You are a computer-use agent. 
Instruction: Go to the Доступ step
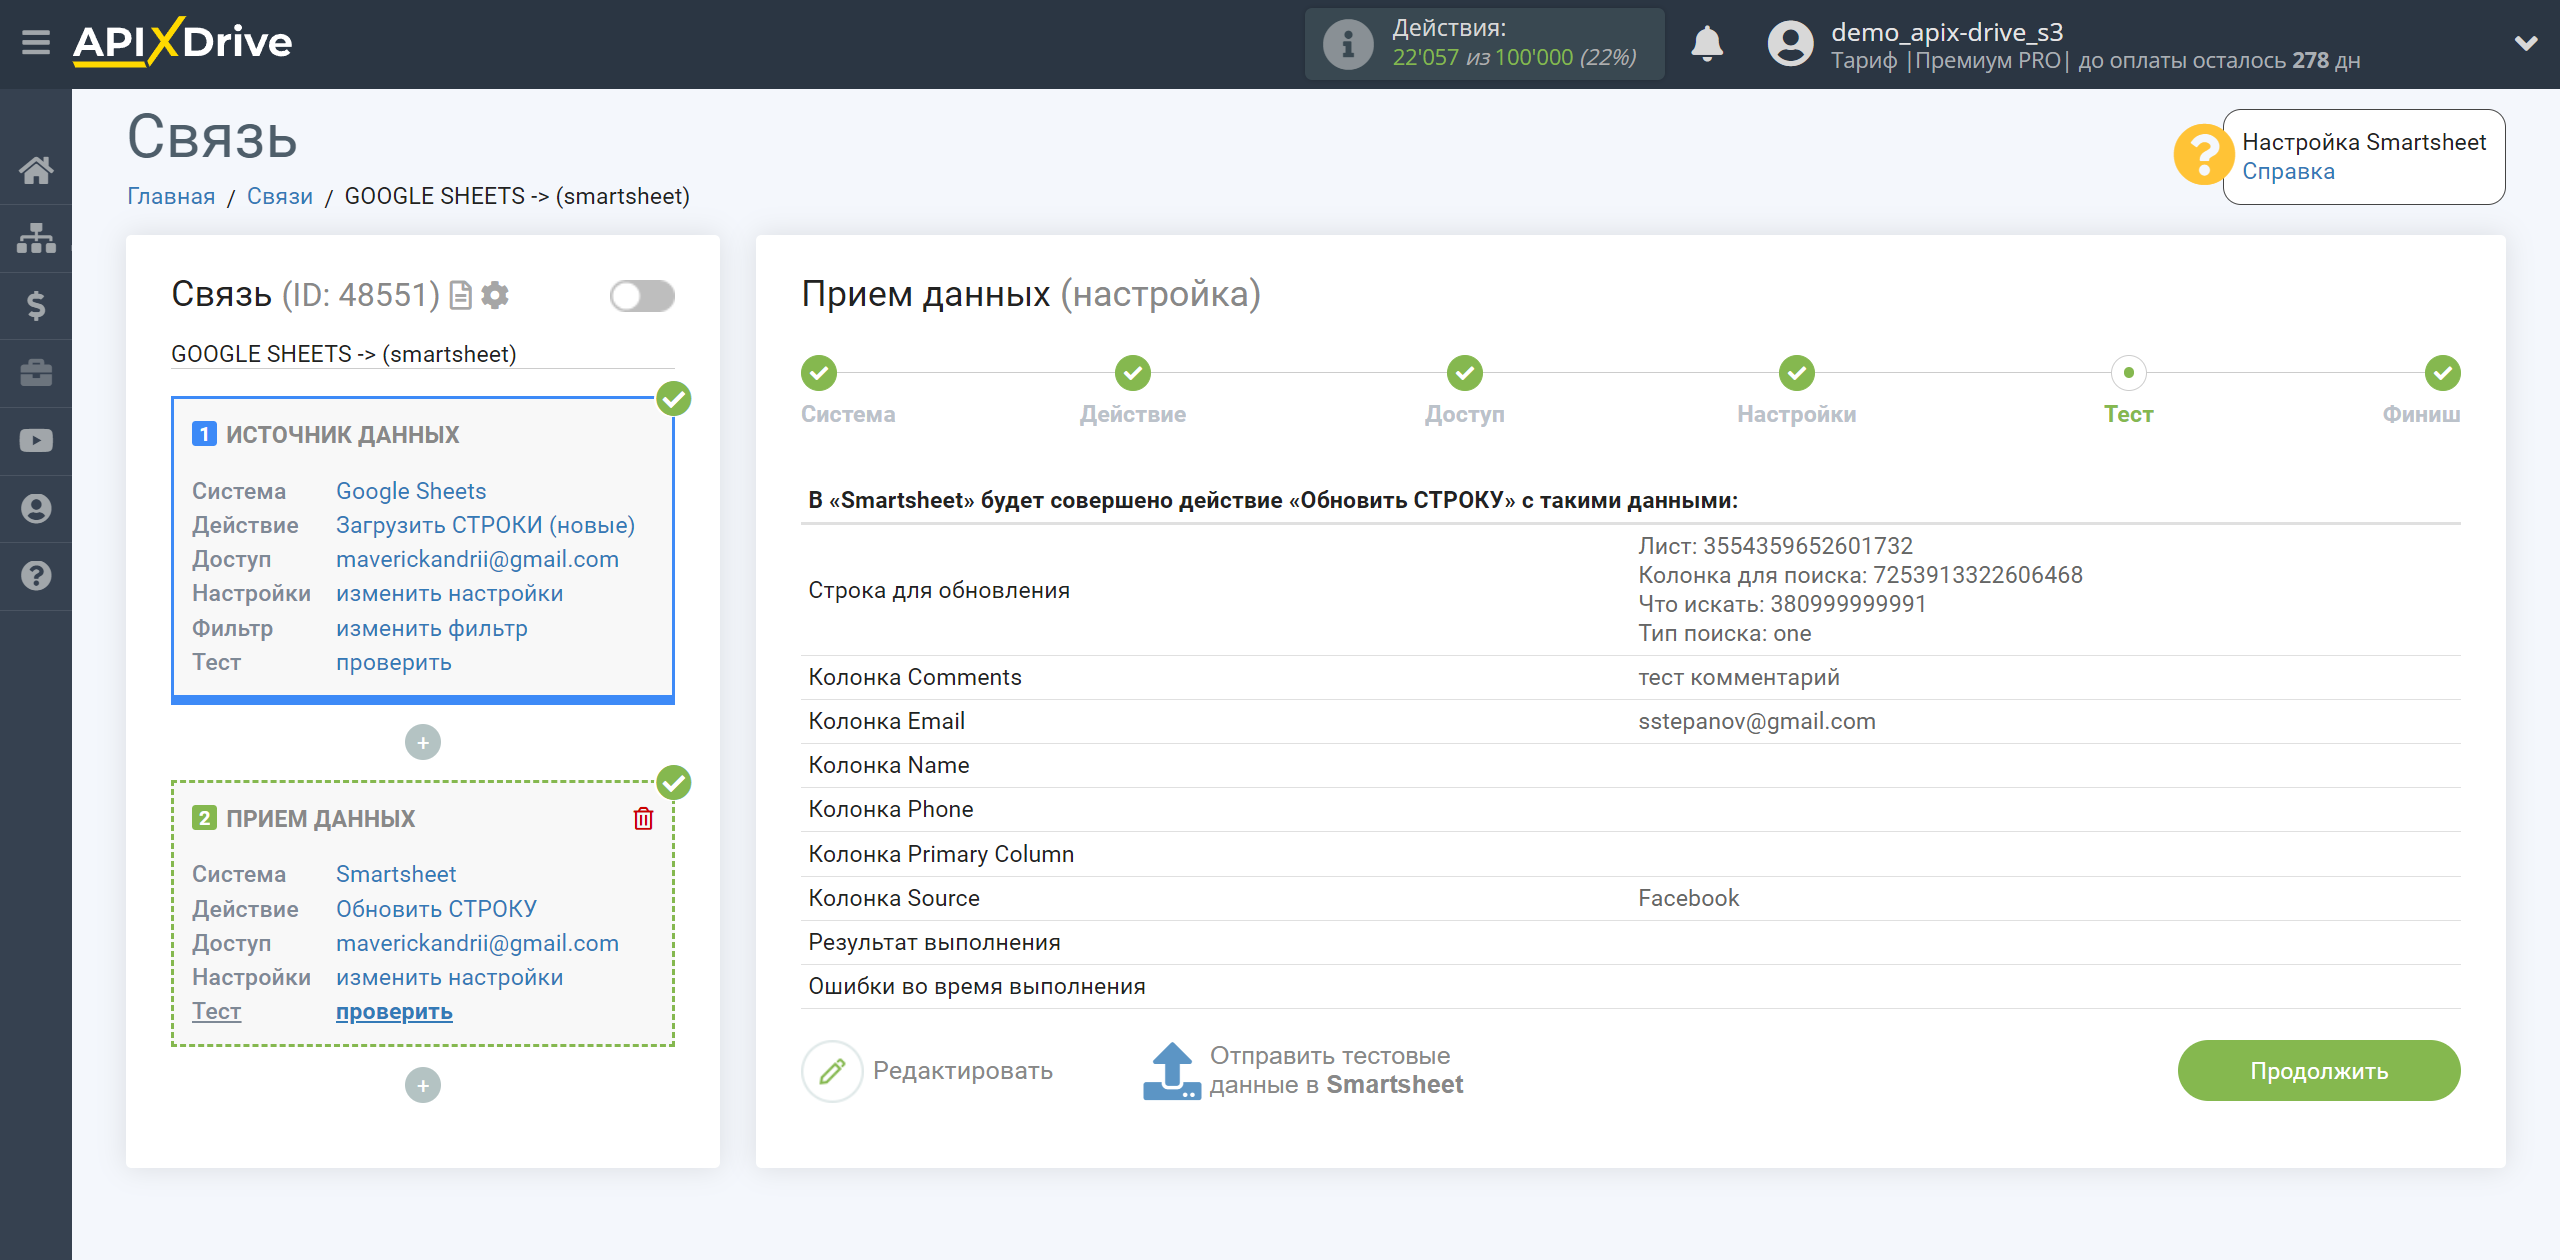1464,373
